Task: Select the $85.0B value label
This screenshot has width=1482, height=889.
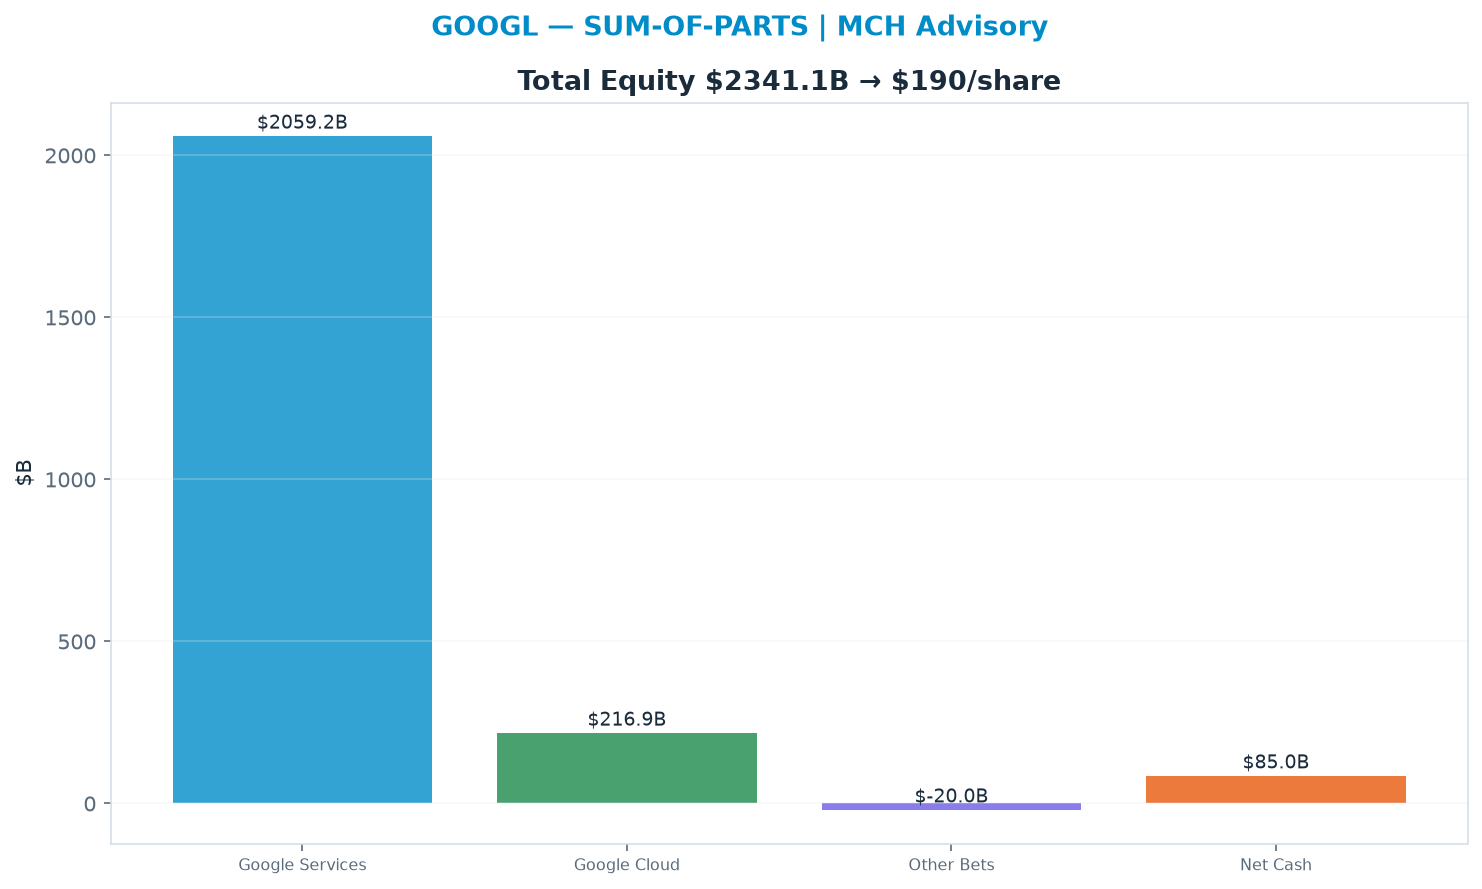Action: point(1276,762)
